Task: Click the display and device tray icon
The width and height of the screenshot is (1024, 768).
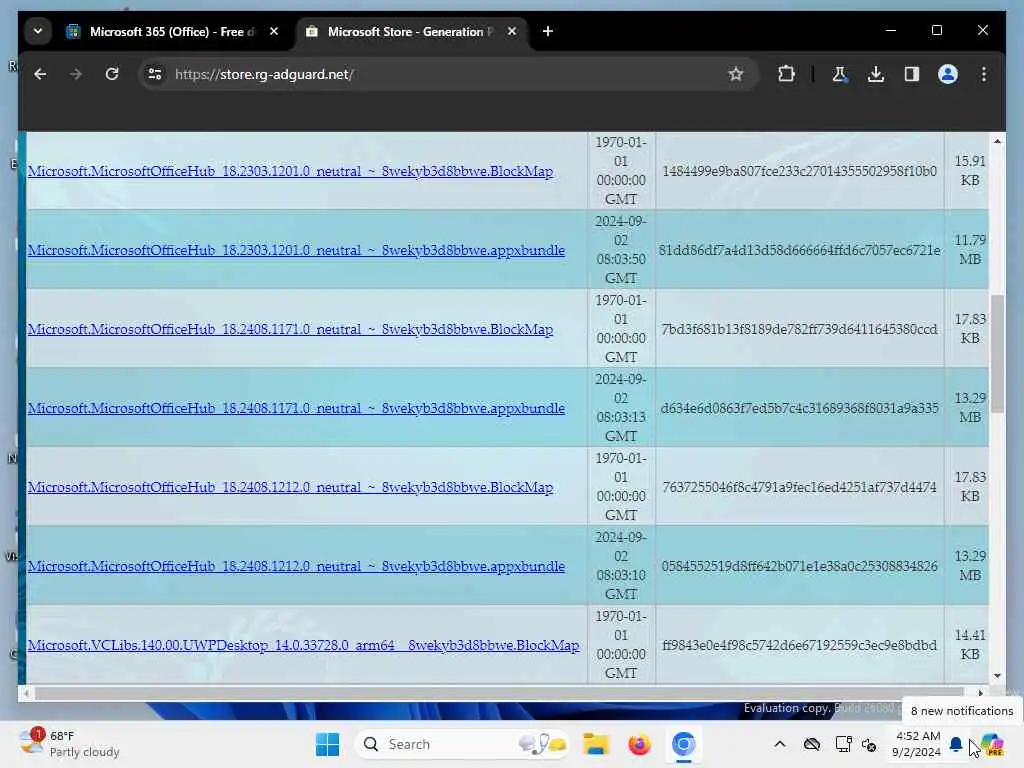Action: (x=843, y=744)
